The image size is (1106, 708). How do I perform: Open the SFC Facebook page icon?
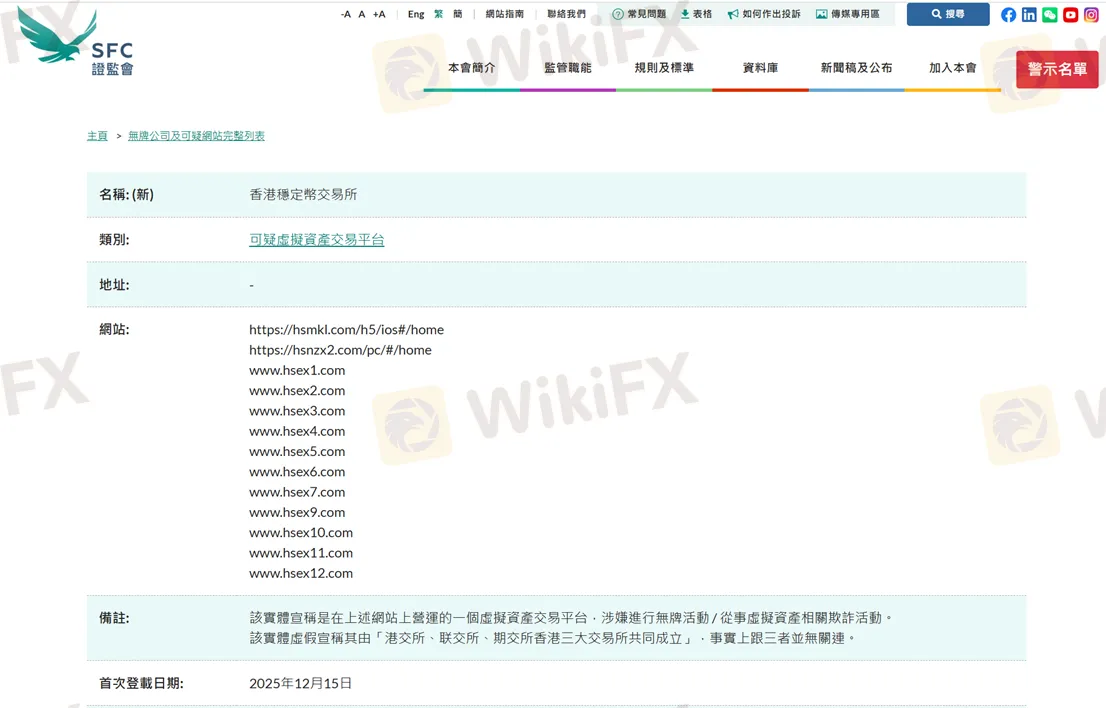[1009, 15]
